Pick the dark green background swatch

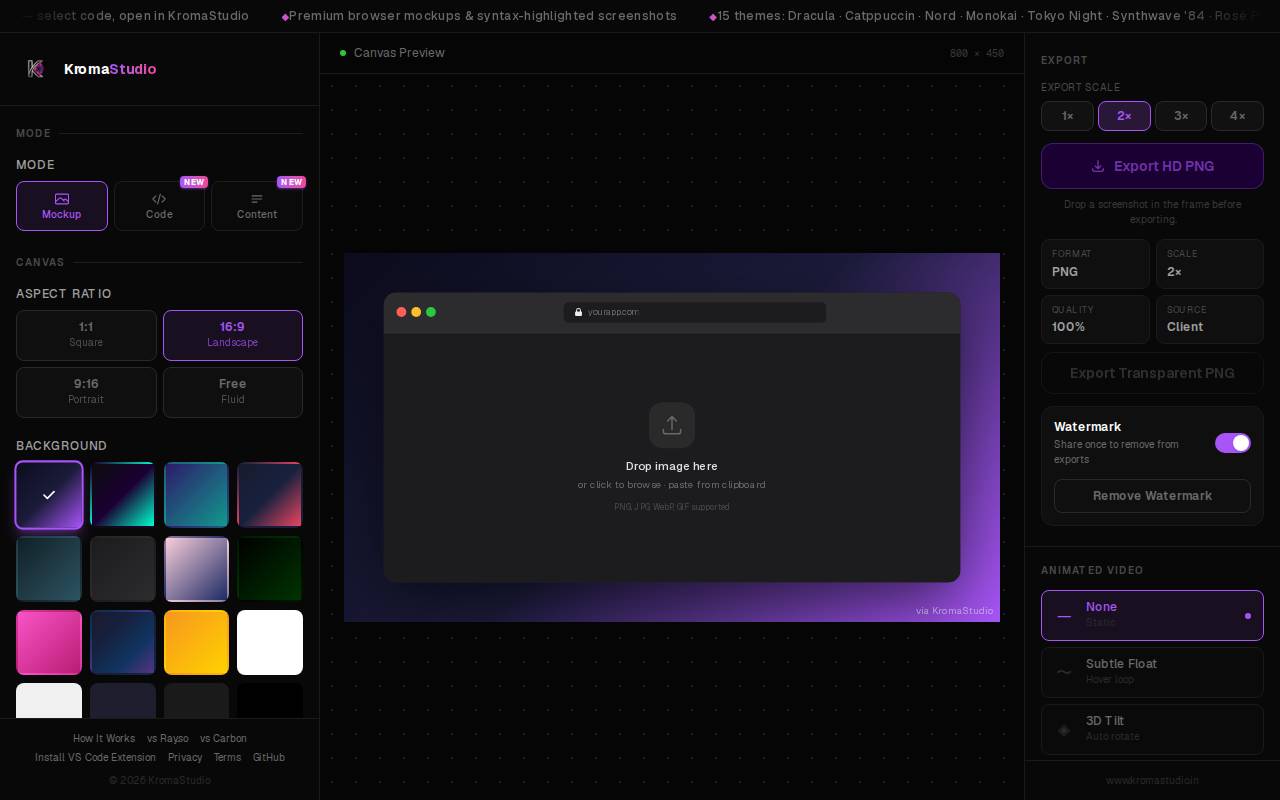270,569
